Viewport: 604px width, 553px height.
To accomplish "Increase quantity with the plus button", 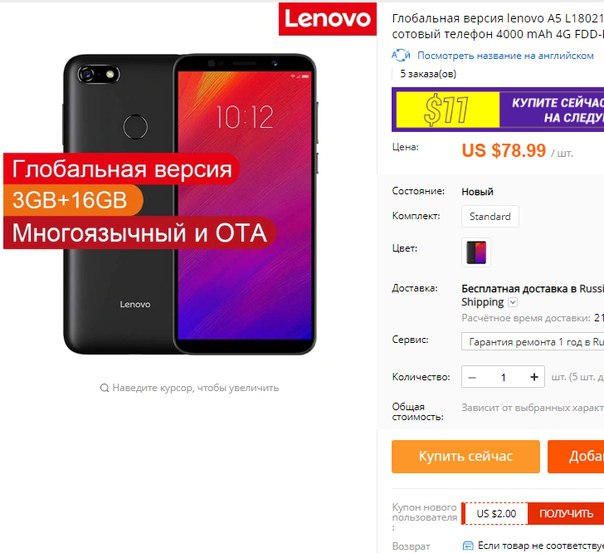I will (x=534, y=377).
